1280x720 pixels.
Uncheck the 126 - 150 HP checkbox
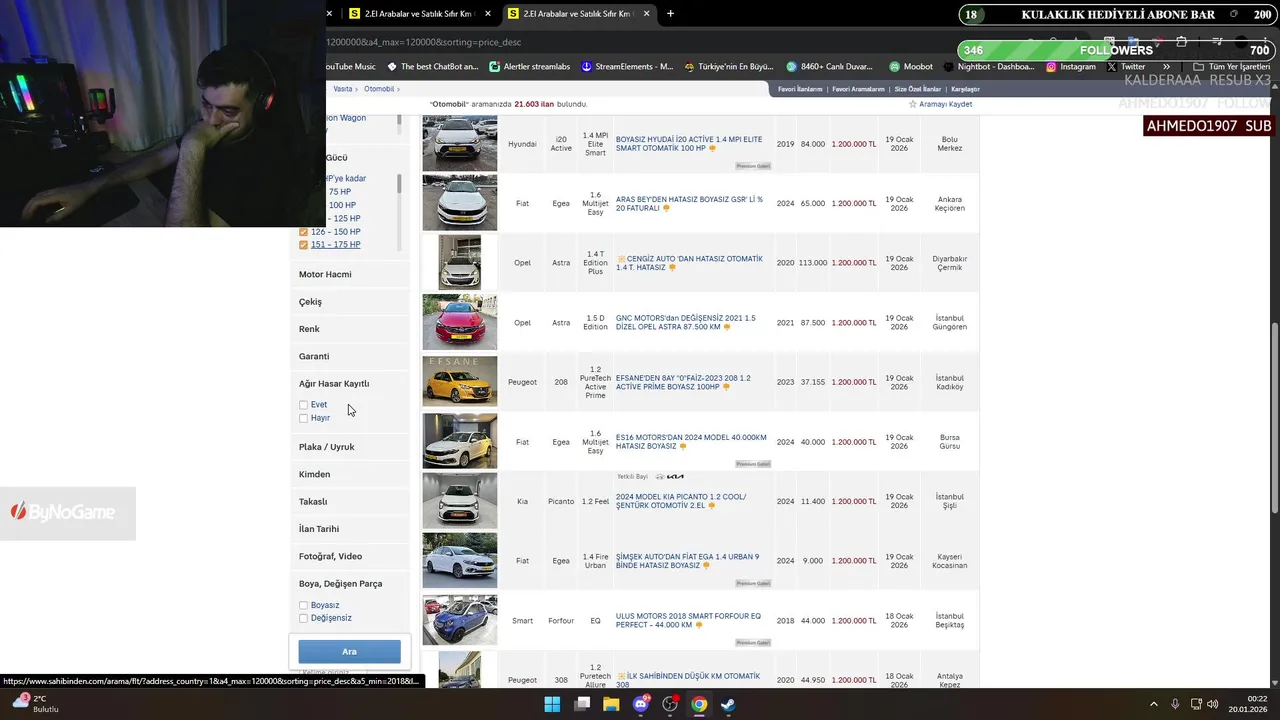[x=303, y=232]
